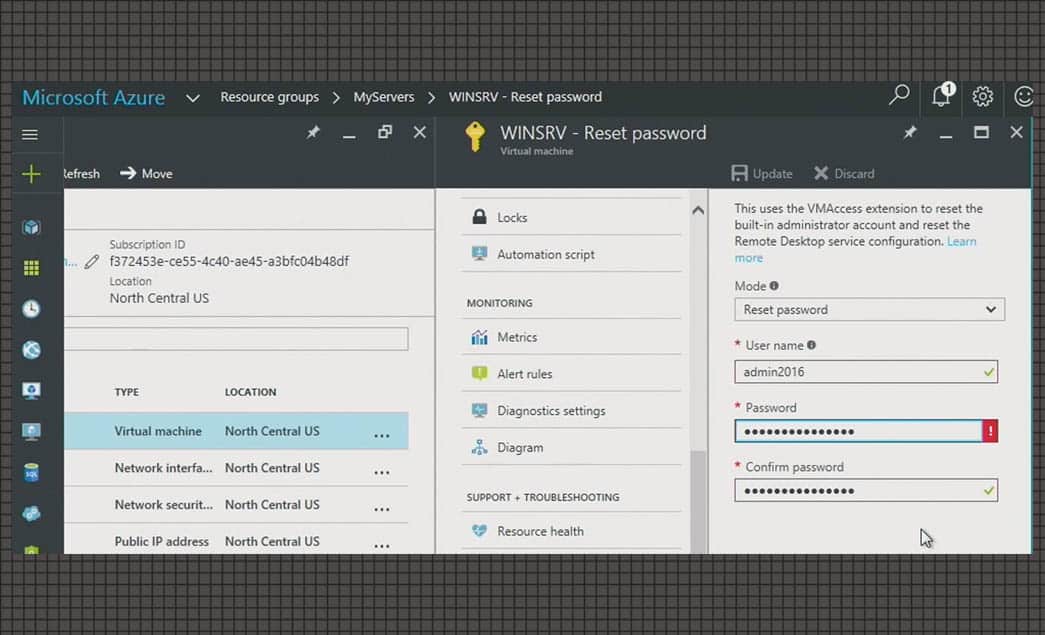The width and height of the screenshot is (1045, 635).
Task: Click the Microsoft Azure logo text
Action: pyautogui.click(x=93, y=97)
